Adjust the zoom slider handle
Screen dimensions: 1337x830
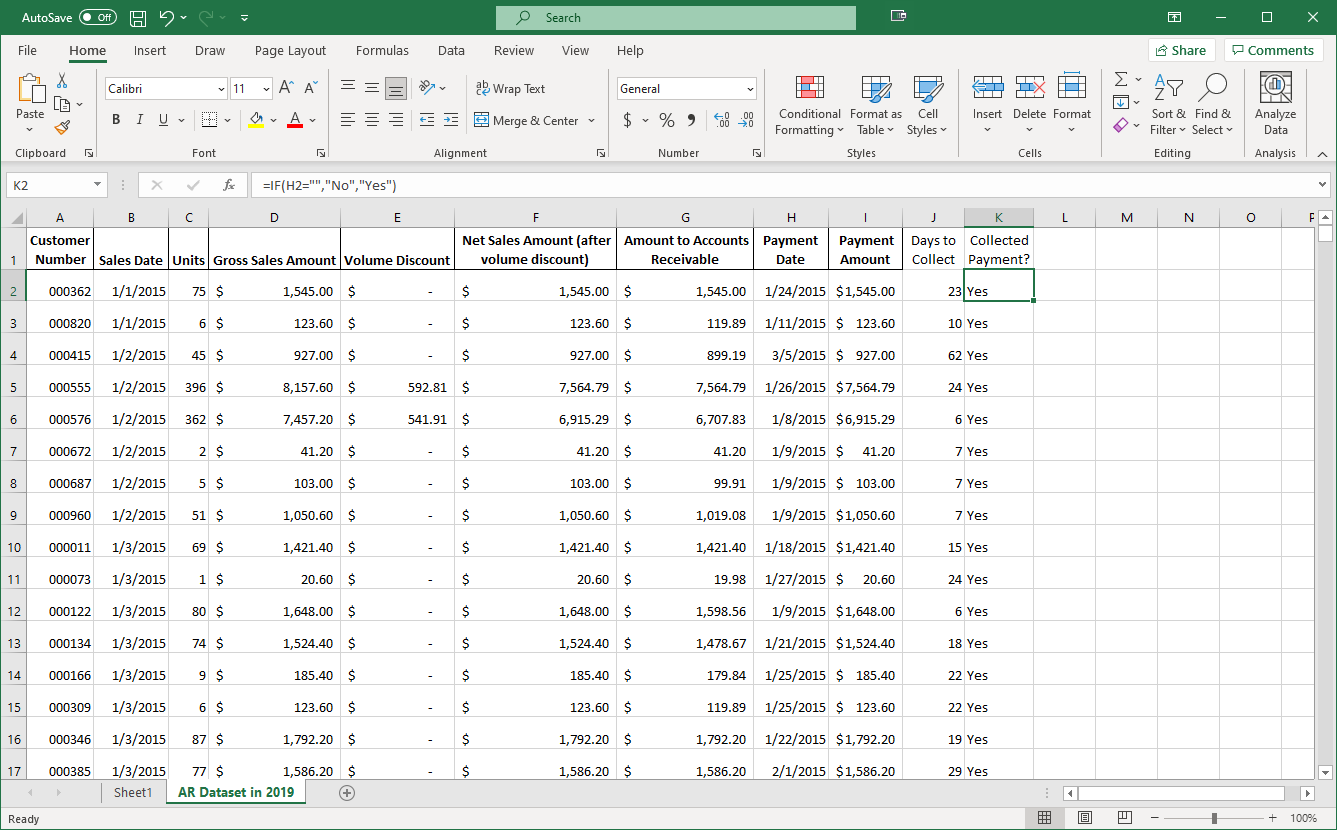point(1214,818)
